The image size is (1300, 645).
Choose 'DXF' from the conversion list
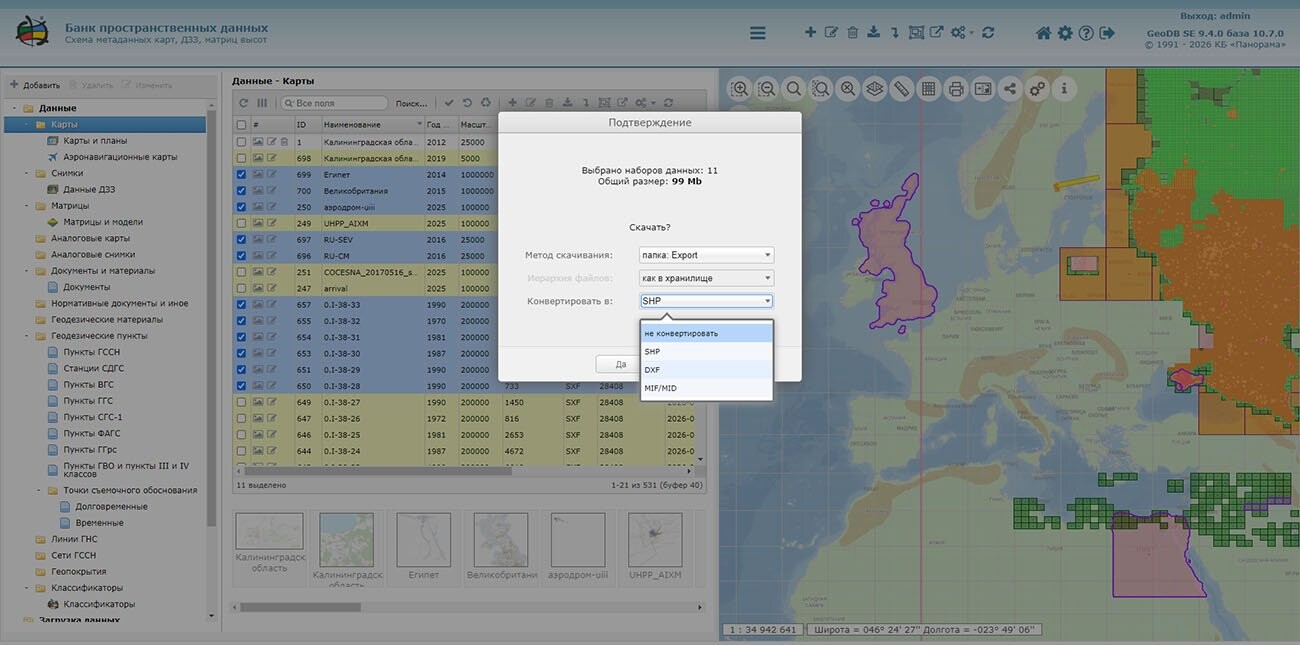click(x=706, y=370)
